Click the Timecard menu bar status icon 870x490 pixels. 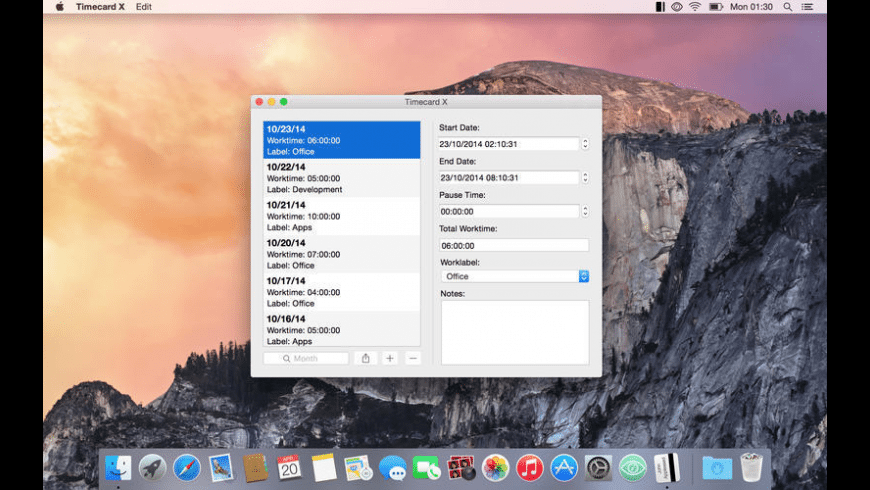pyautogui.click(x=660, y=7)
